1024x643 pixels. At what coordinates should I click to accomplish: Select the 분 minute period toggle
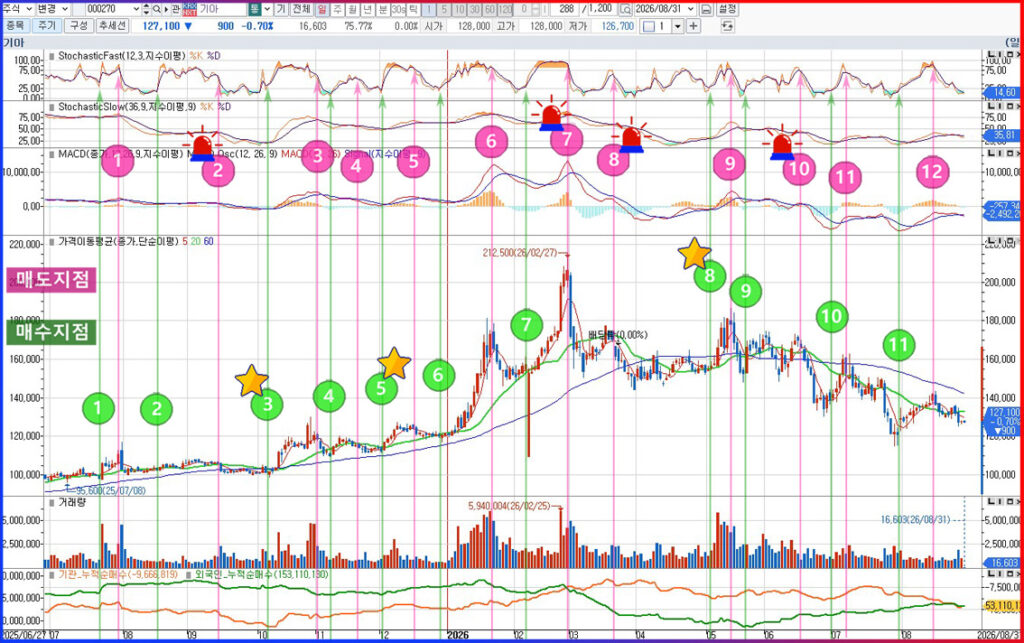(x=383, y=9)
